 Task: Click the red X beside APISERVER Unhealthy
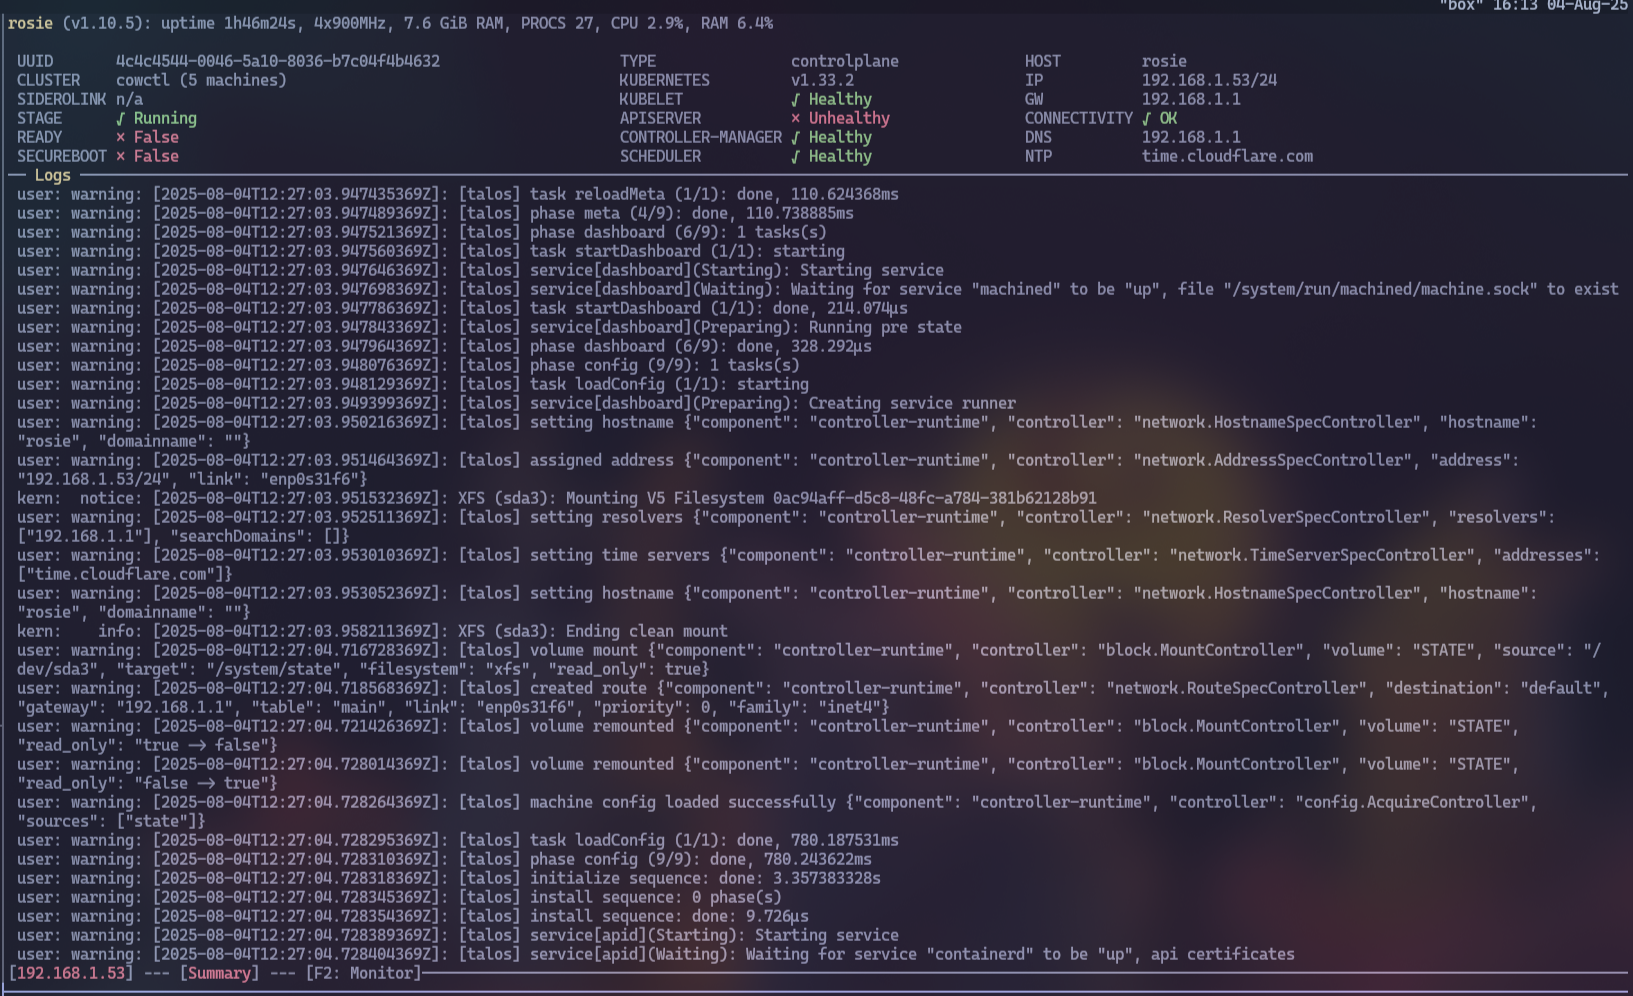796,118
